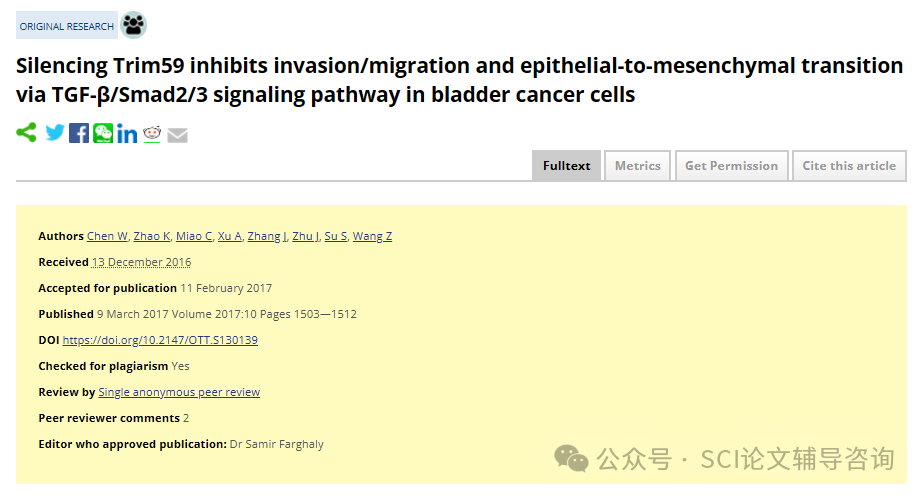Image resolution: width=924 pixels, height=496 pixels.
Task: Open author Zhao K profile link
Action: click(151, 236)
